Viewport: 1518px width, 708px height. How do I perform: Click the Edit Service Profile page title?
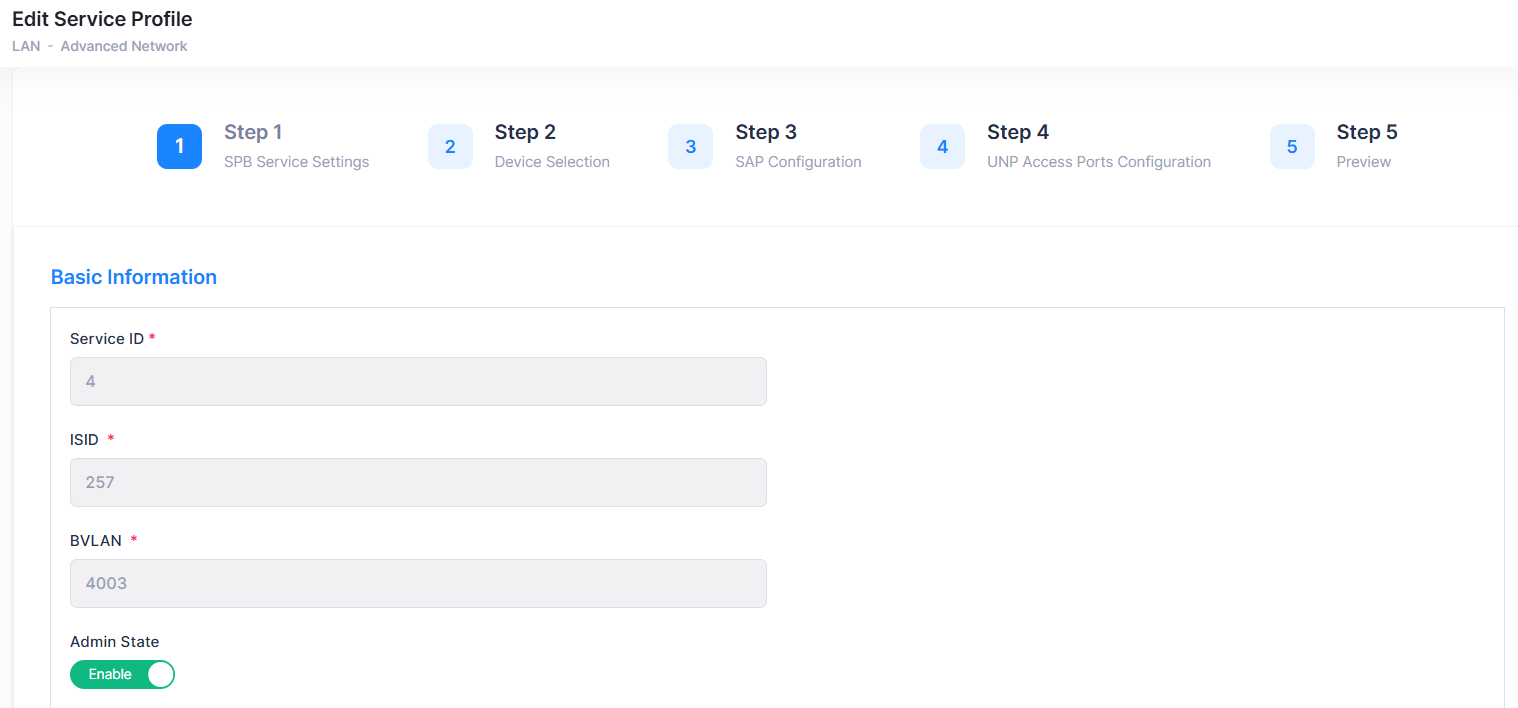point(102,19)
